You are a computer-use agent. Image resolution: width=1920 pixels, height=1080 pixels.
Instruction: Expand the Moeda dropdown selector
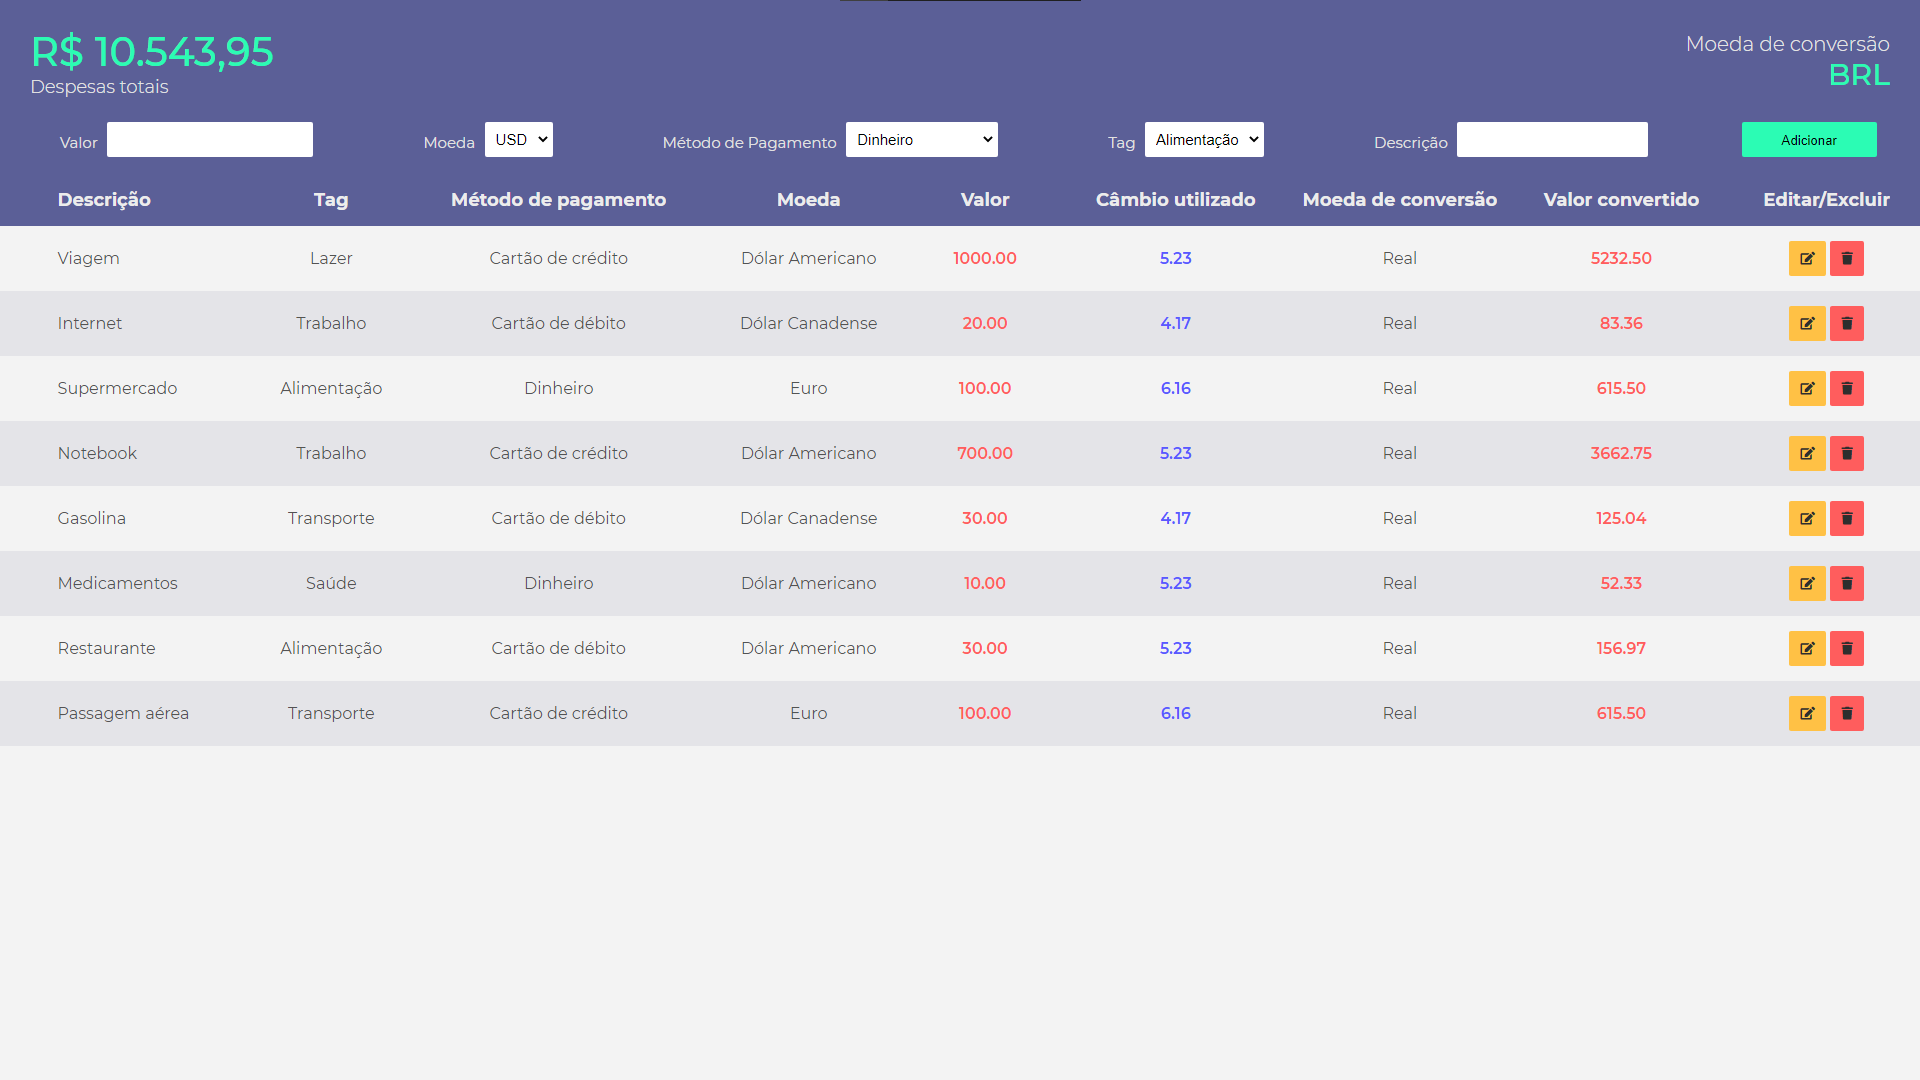[x=520, y=138]
